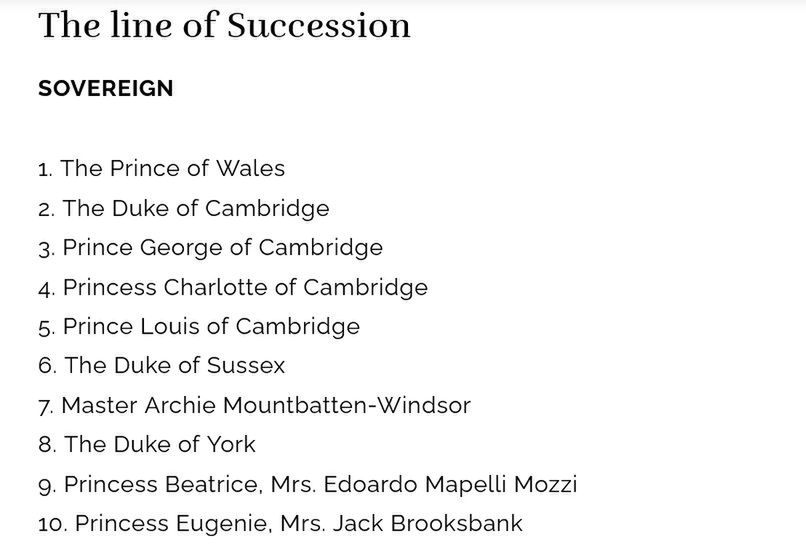Select 'Master Archie Mountbatten-Windsor' entry
The height and width of the screenshot is (546, 806).
click(254, 406)
